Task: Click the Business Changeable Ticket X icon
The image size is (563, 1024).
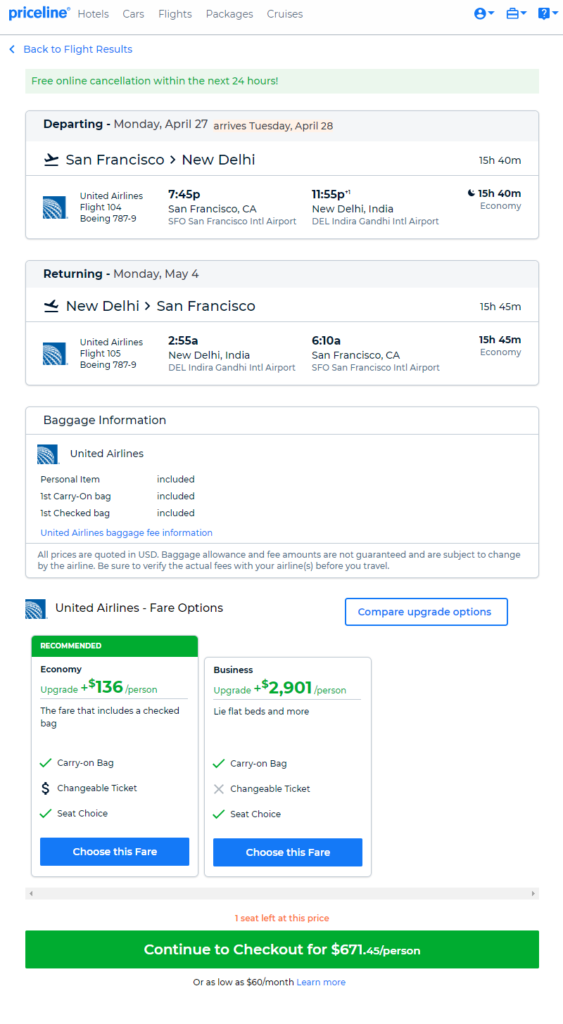Action: pyautogui.click(x=219, y=789)
